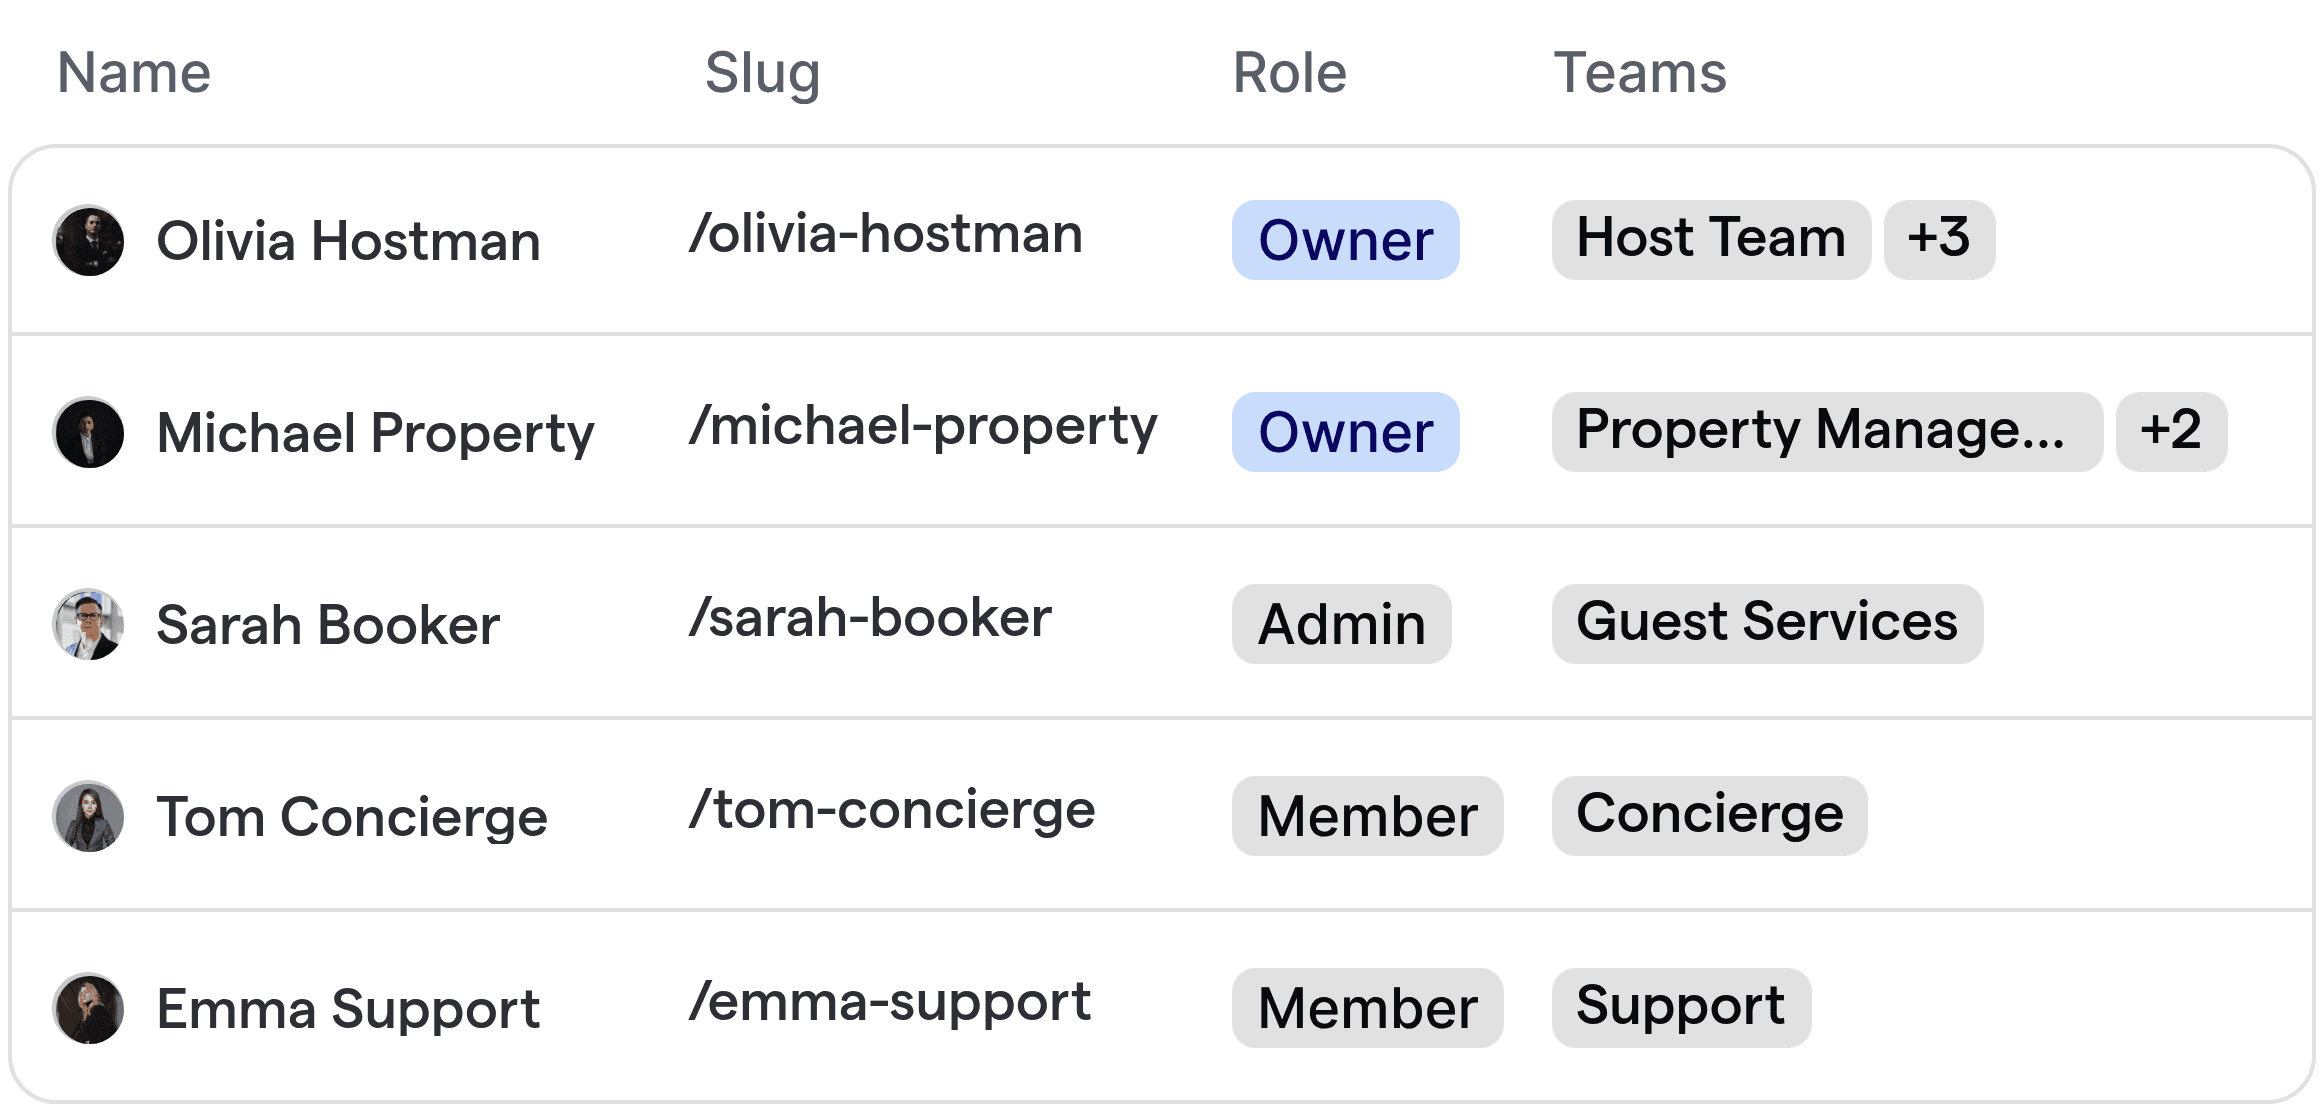Click Olivia Hostman's Owner role badge

1345,240
